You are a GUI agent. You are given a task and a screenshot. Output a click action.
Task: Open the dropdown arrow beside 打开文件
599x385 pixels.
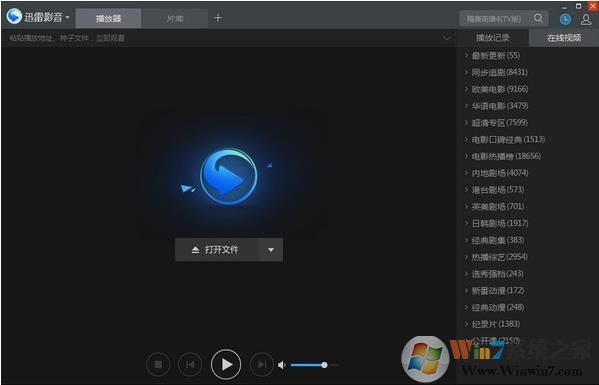click(x=271, y=250)
